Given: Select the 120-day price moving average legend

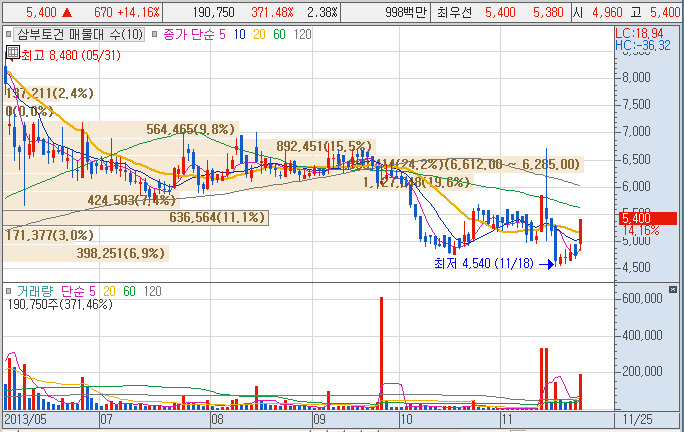Looking at the screenshot, I should pos(302,34).
